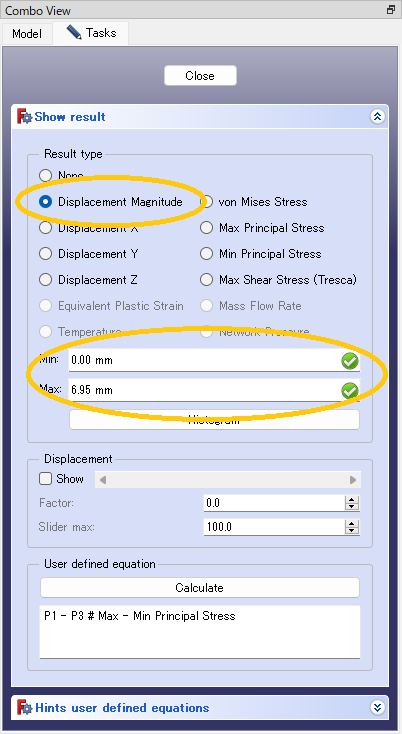
Task: Click the float panel icon in Combo View
Action: [x=391, y=10]
